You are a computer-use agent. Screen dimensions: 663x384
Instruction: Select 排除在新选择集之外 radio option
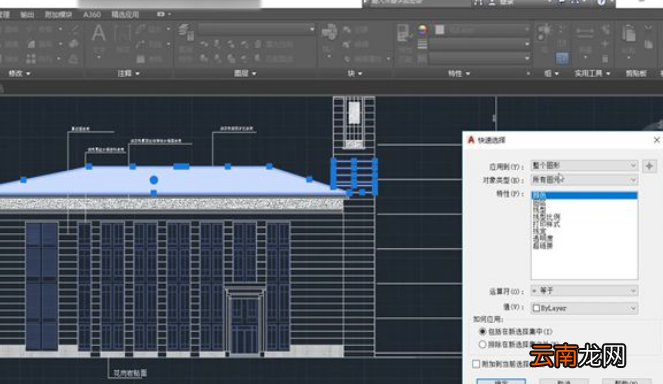[x=482, y=344]
